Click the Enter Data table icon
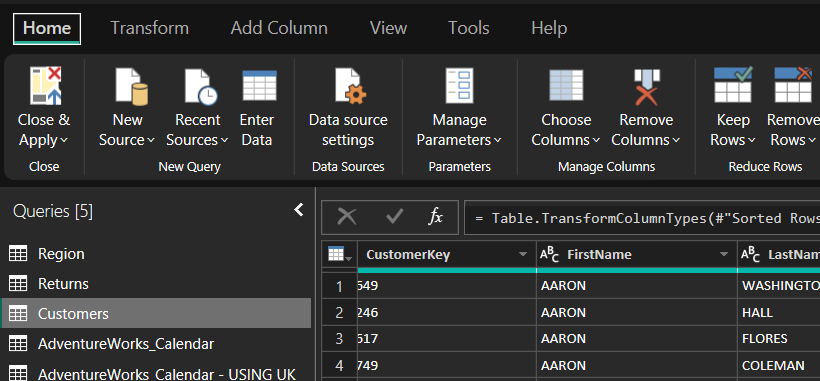The width and height of the screenshot is (820, 381). pos(259,85)
